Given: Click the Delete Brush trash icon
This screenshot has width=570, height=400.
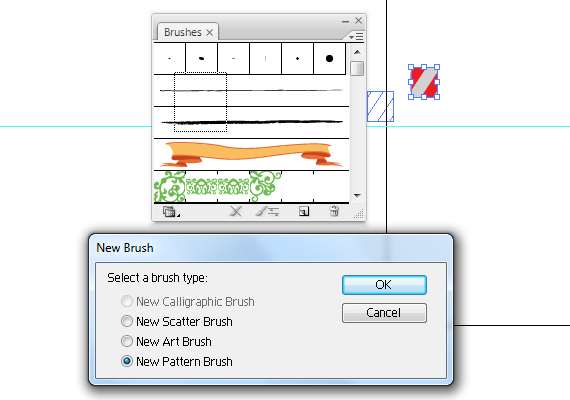Looking at the screenshot, I should pyautogui.click(x=334, y=211).
